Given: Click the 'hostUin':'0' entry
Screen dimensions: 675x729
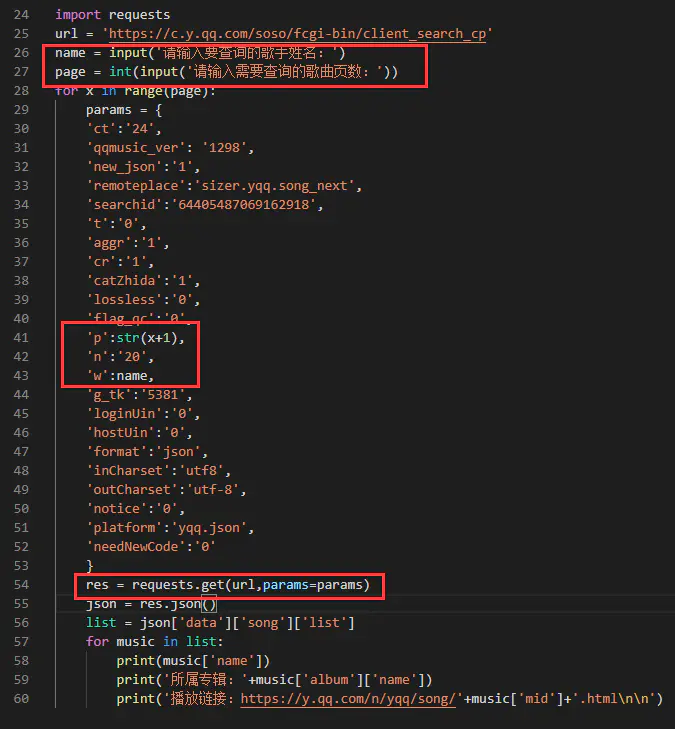Looking at the screenshot, I should pos(139,433).
